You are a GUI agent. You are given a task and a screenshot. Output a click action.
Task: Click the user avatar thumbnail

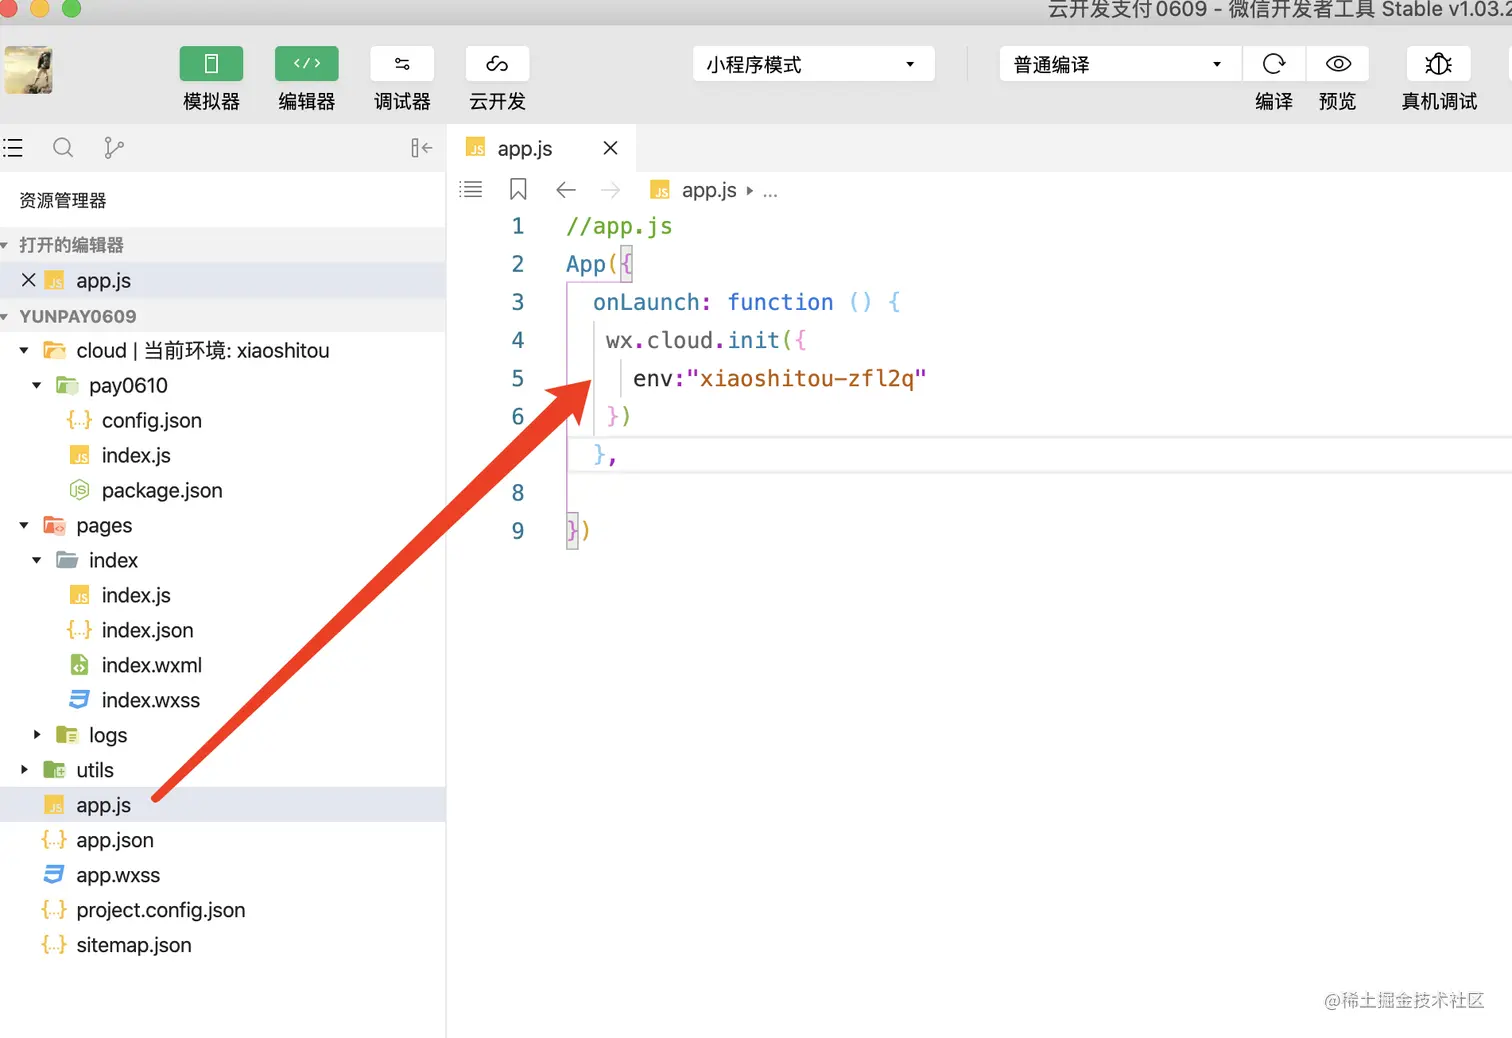click(x=28, y=70)
